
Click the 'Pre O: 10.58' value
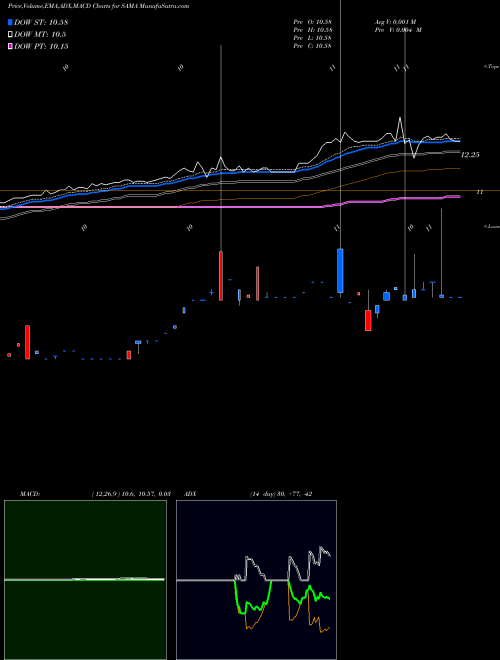point(313,22)
